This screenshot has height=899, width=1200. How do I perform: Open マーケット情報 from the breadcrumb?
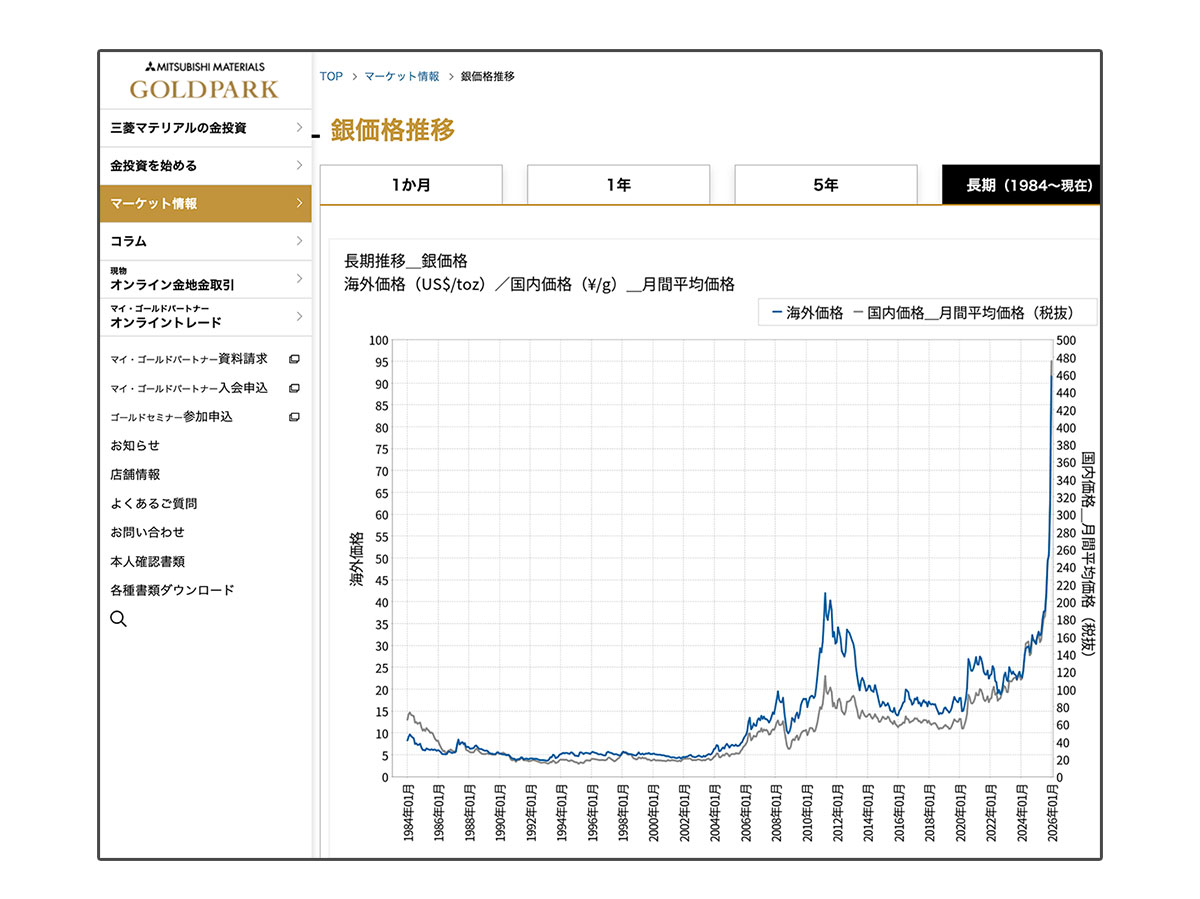point(403,76)
